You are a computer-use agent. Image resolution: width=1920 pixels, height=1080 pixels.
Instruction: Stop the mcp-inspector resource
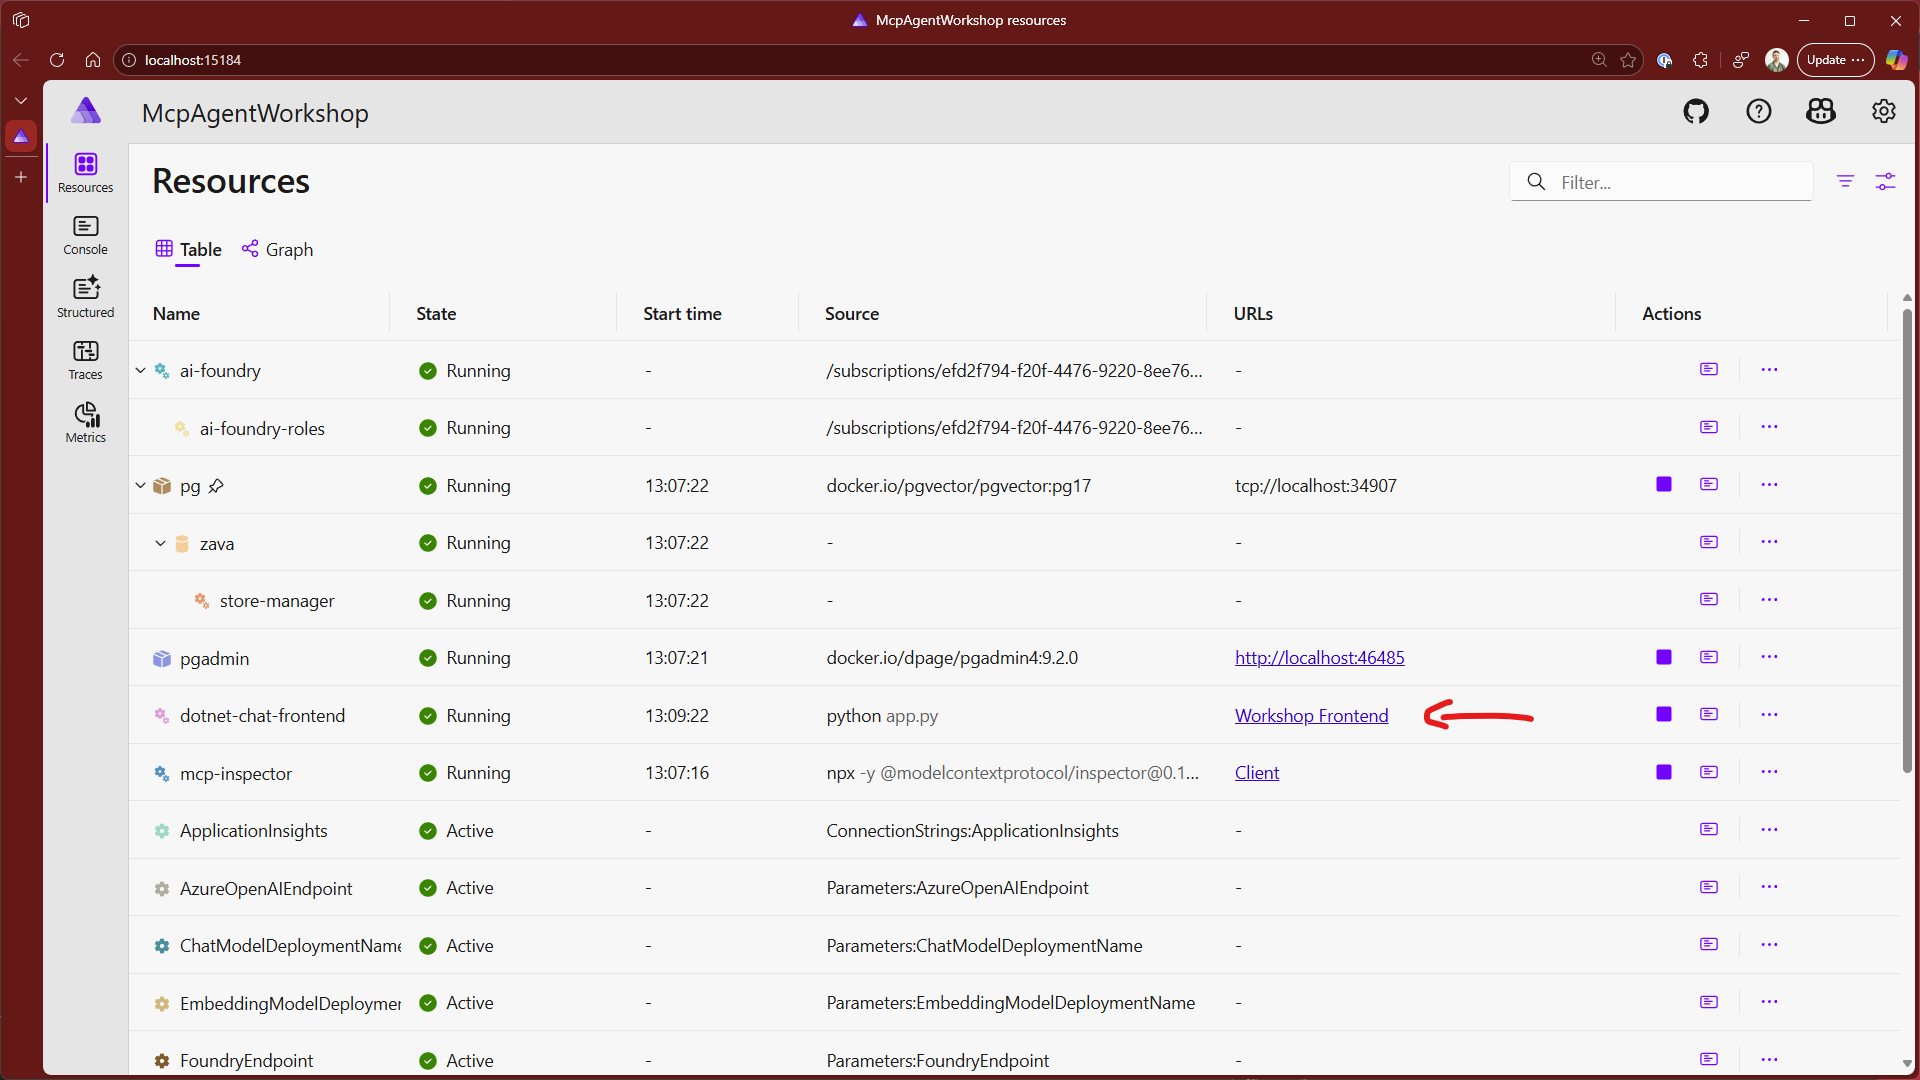[x=1664, y=773]
